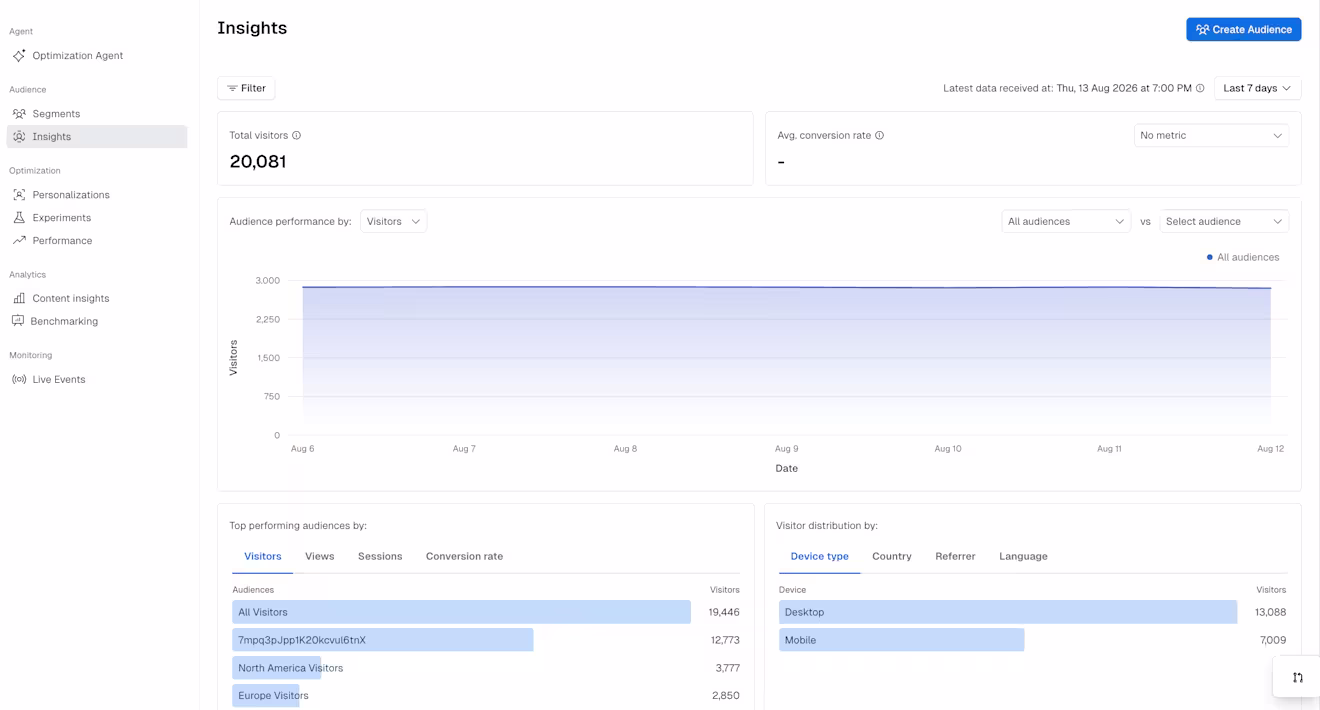Click the All Visitors audience bar
Image resolution: width=1320 pixels, height=710 pixels.
point(461,612)
